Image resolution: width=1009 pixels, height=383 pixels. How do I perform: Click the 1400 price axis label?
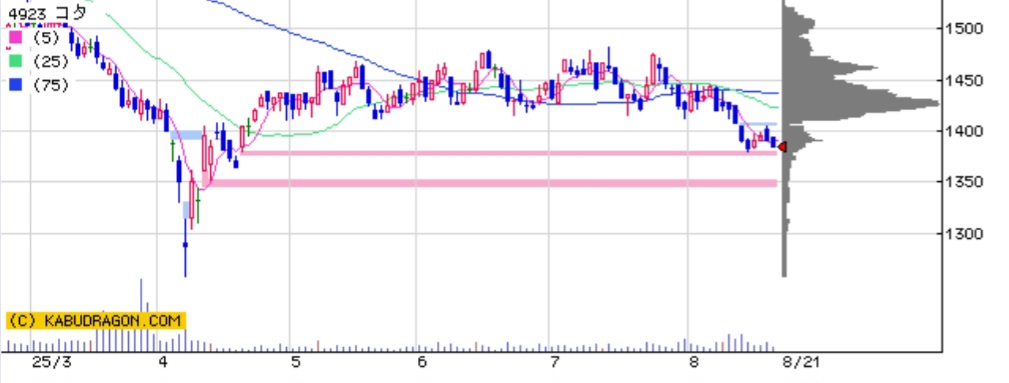tap(964, 131)
